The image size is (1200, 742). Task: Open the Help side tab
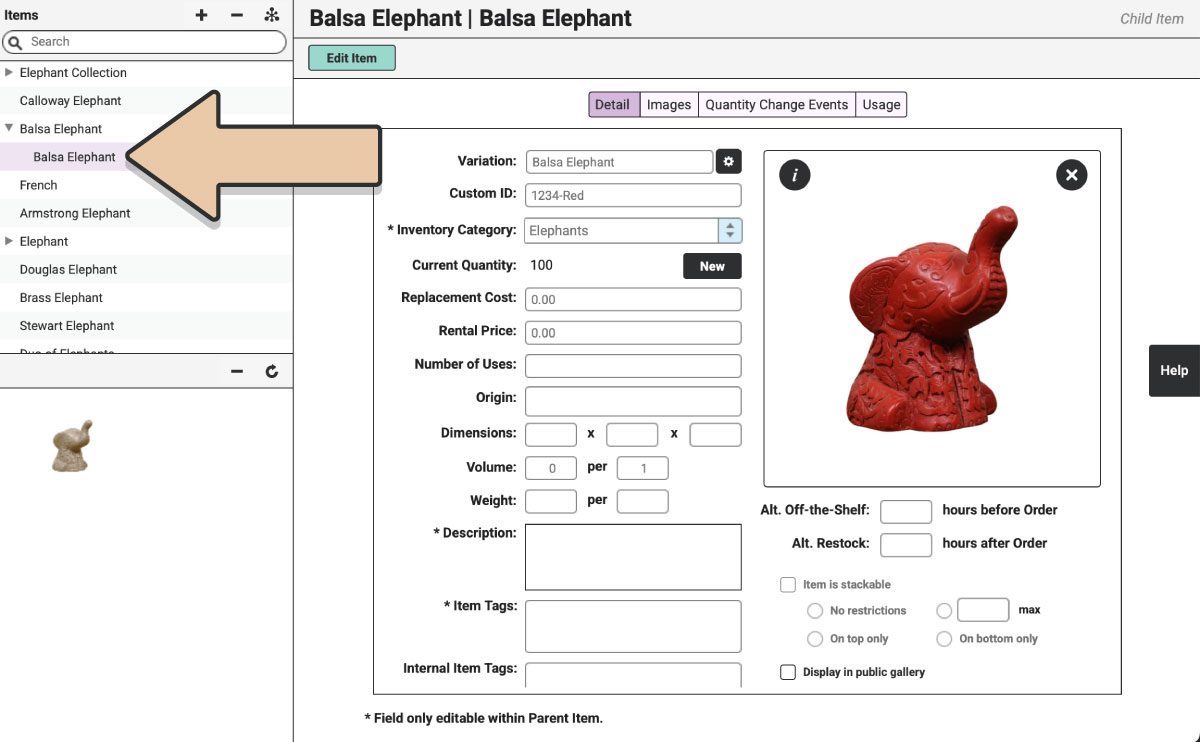tap(1174, 370)
